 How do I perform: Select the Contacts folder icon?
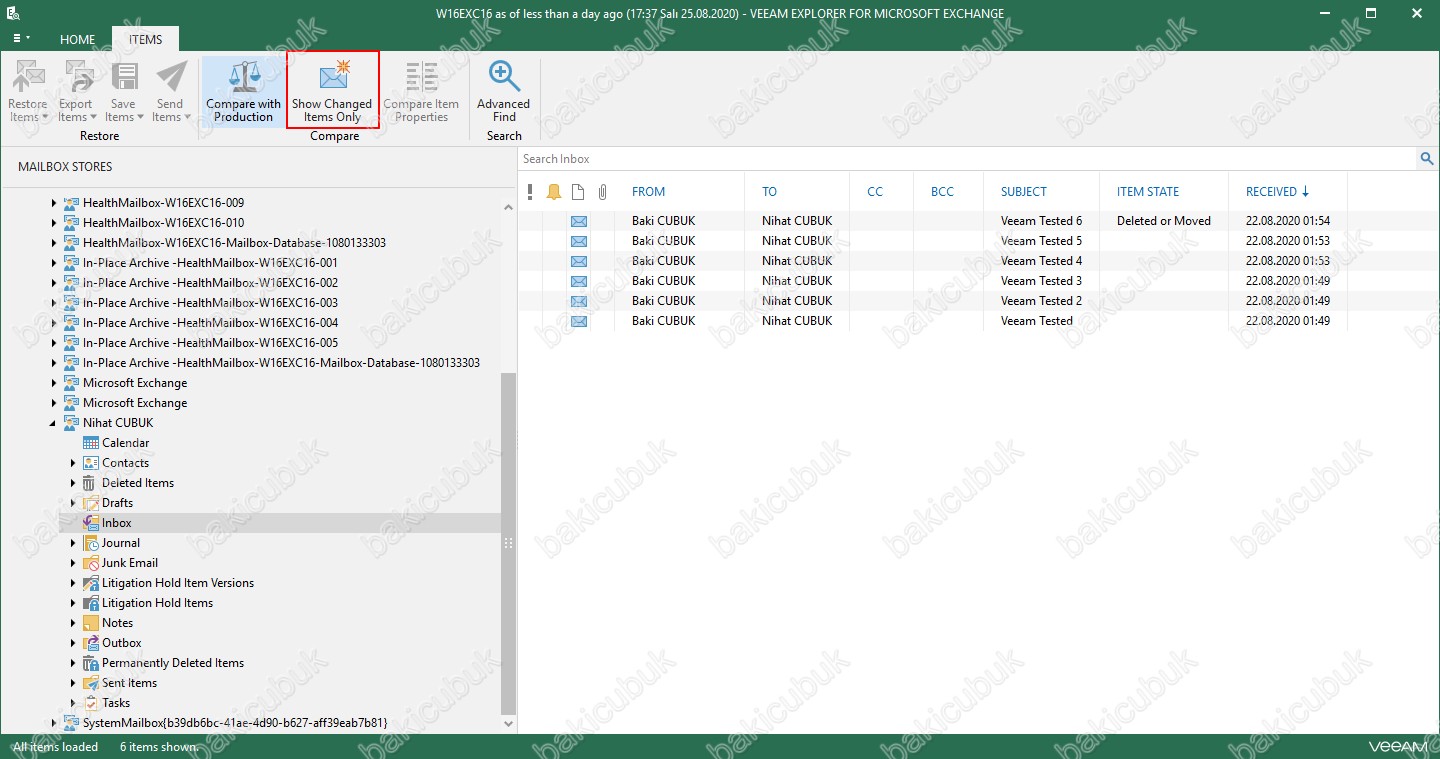point(91,463)
